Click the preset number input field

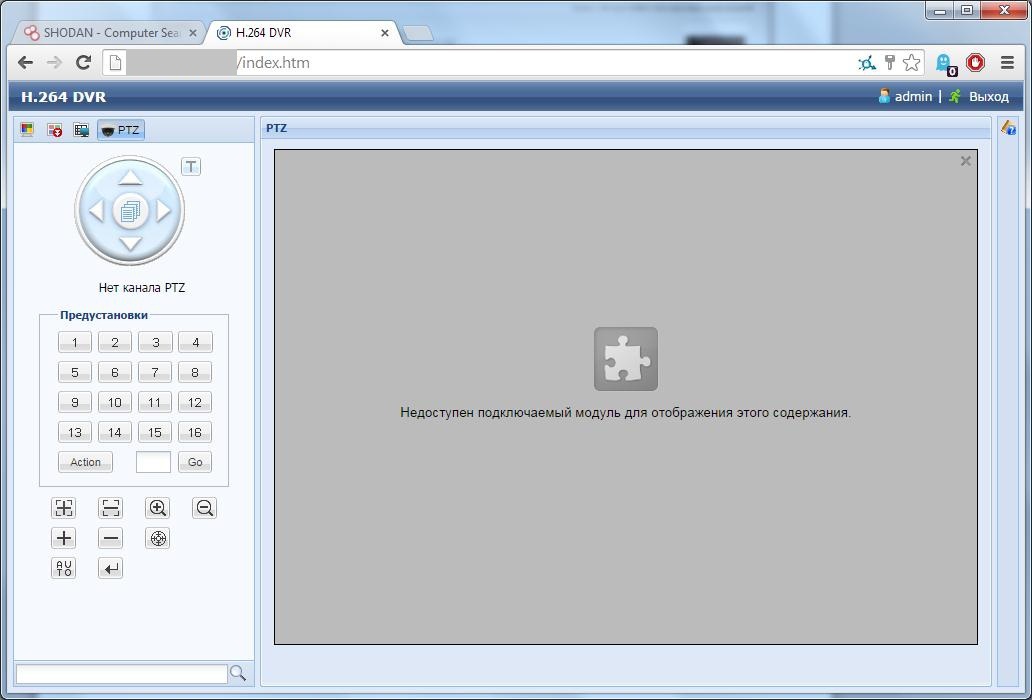[153, 462]
